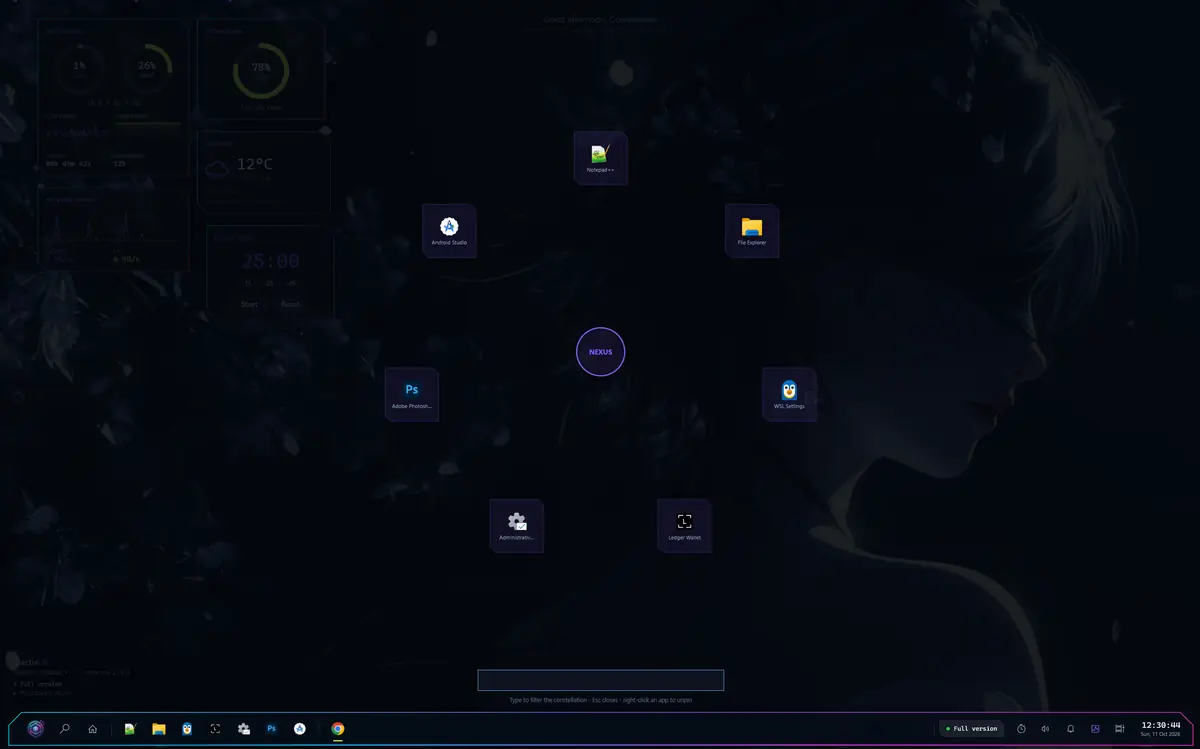The image size is (1200, 749).
Task: Launch the Android Studio tile in the constellation
Action: pyautogui.click(x=449, y=231)
